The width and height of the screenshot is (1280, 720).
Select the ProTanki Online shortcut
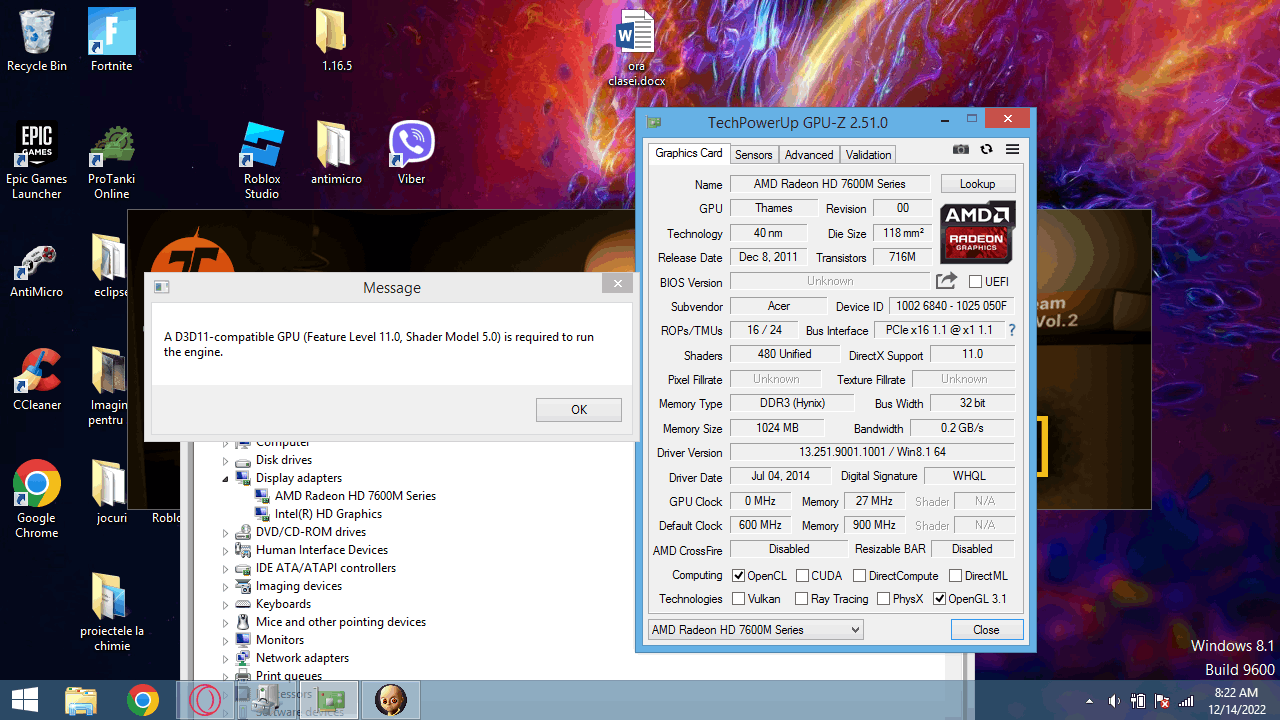click(x=112, y=160)
